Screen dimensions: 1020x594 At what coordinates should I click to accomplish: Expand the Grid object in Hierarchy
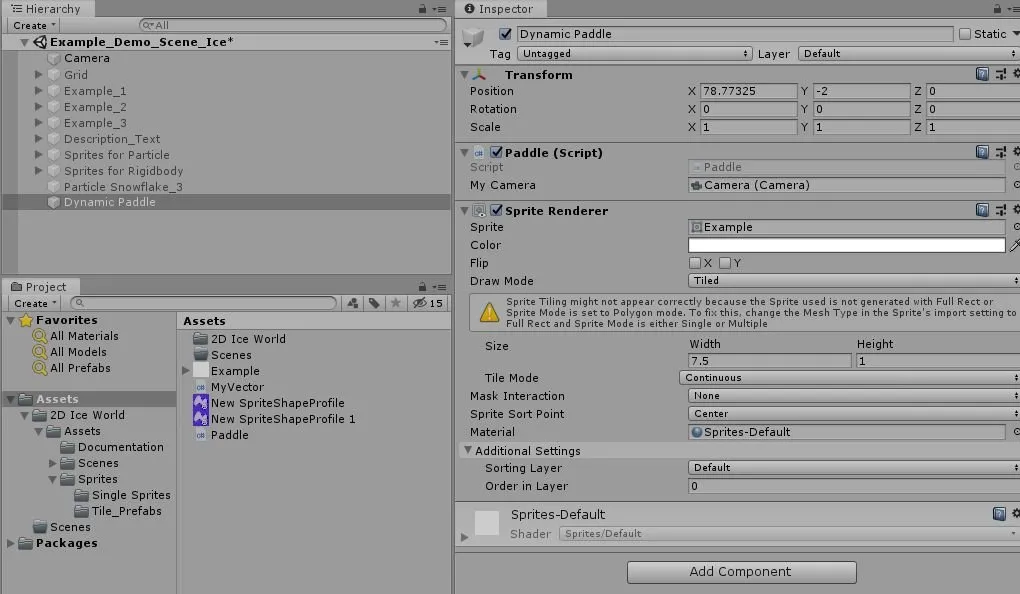tap(38, 75)
